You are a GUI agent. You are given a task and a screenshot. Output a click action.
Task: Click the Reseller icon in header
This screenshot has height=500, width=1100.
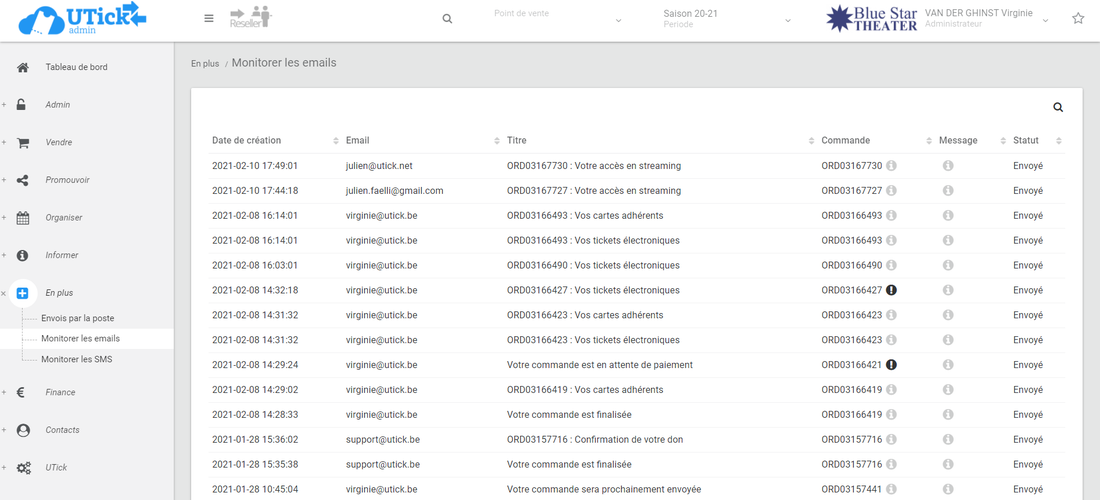(250, 17)
